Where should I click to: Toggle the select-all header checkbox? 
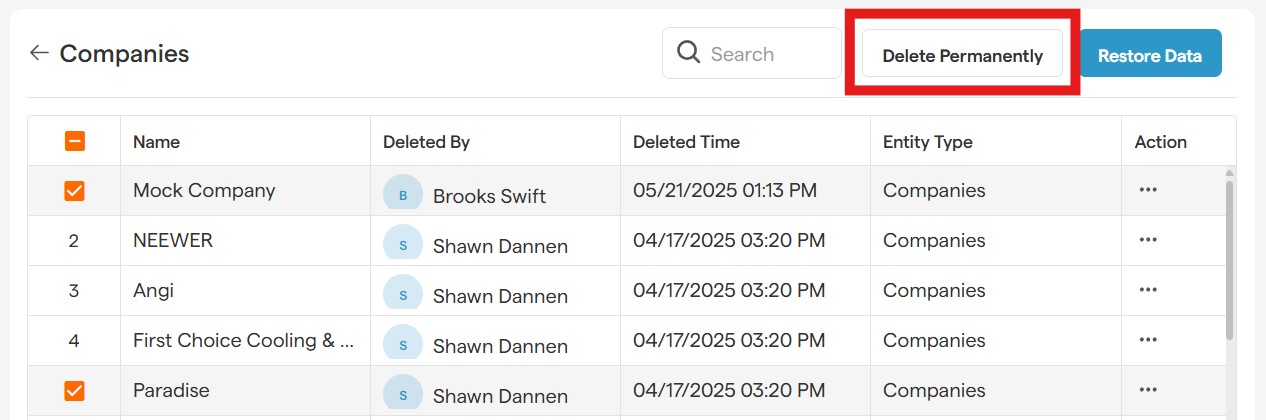[x=75, y=141]
